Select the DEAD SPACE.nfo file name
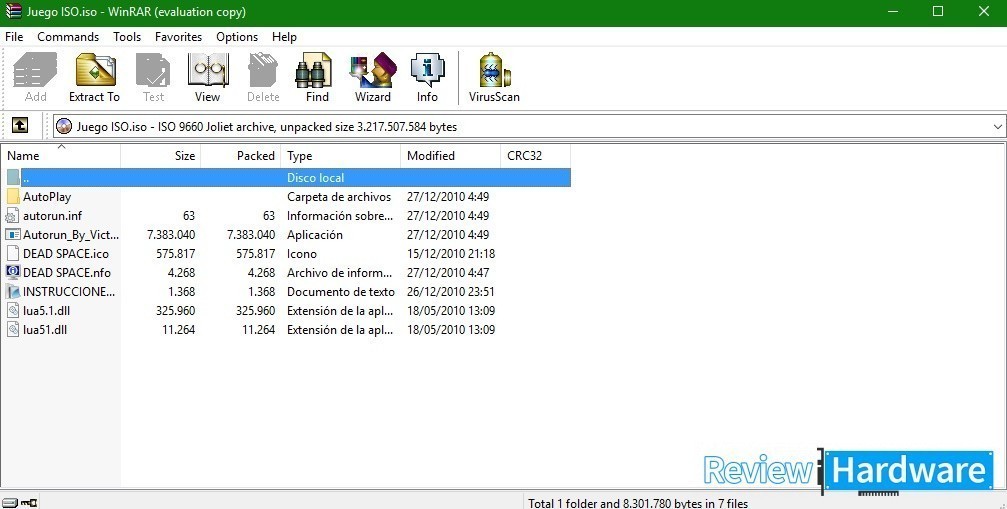The width and height of the screenshot is (1007, 509). click(x=67, y=272)
